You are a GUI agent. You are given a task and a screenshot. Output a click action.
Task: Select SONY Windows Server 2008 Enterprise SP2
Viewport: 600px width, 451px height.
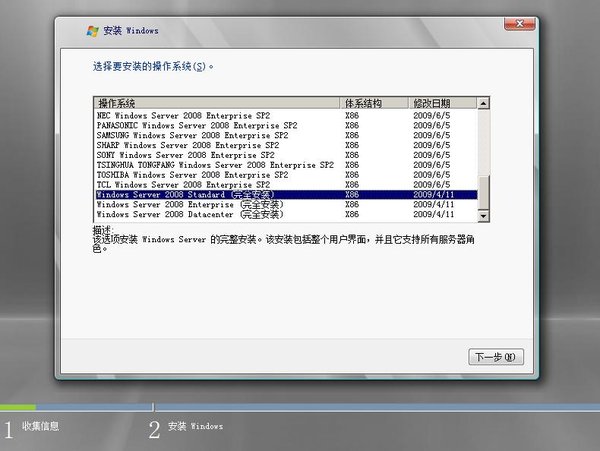286,155
